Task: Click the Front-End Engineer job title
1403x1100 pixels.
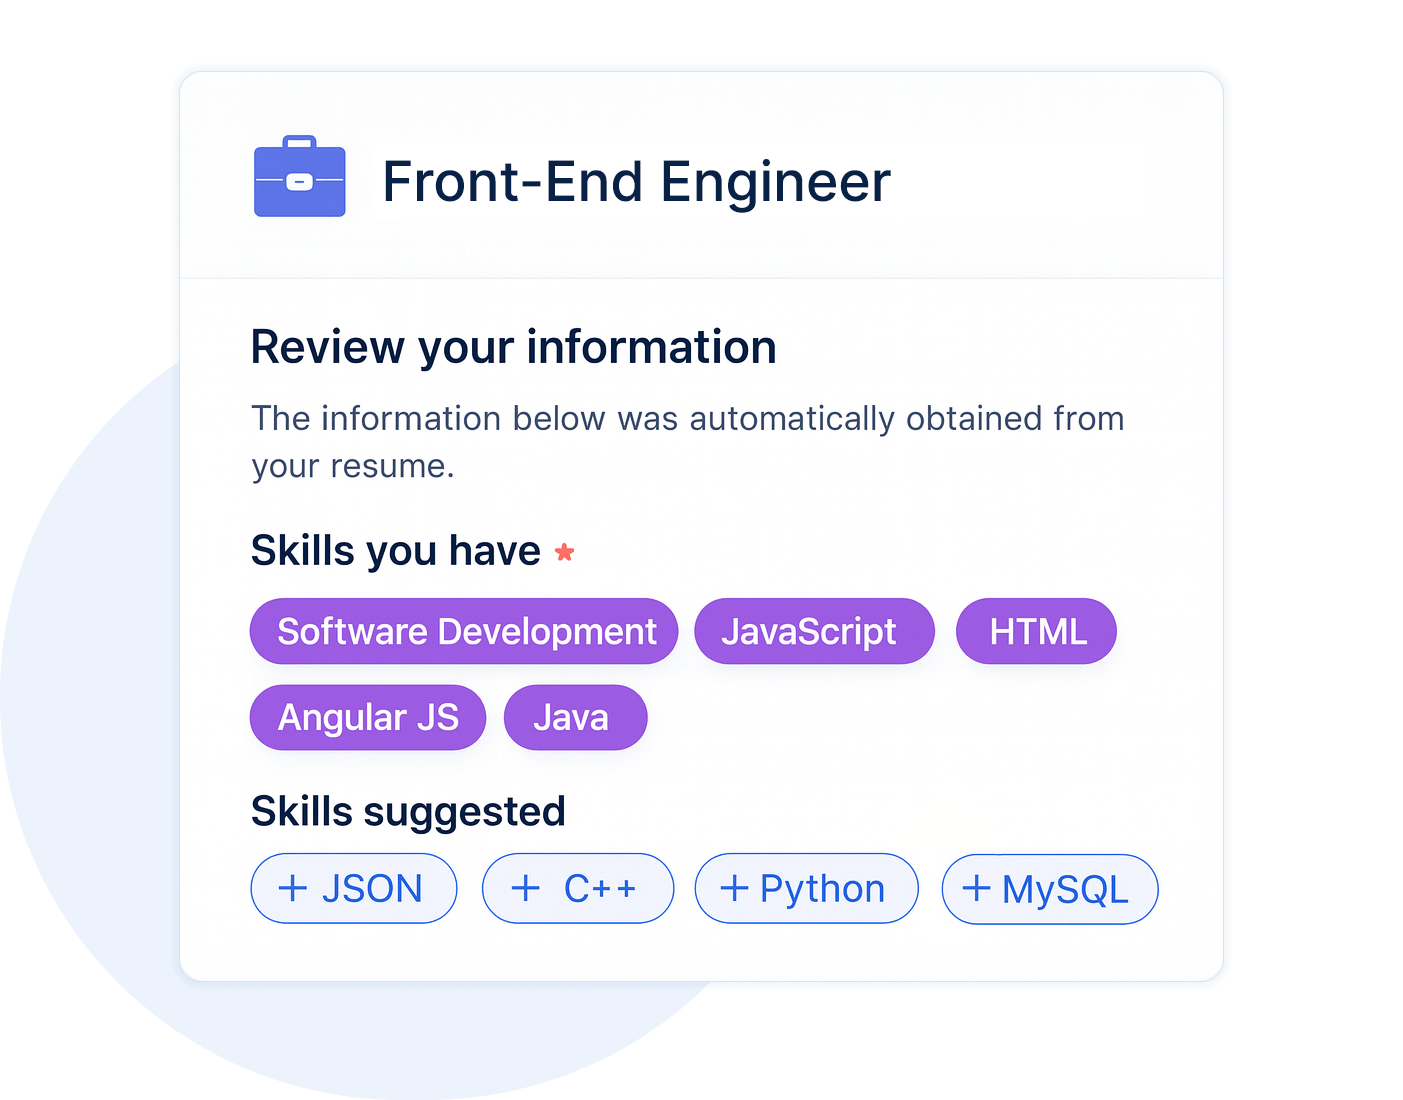Action: tap(636, 182)
